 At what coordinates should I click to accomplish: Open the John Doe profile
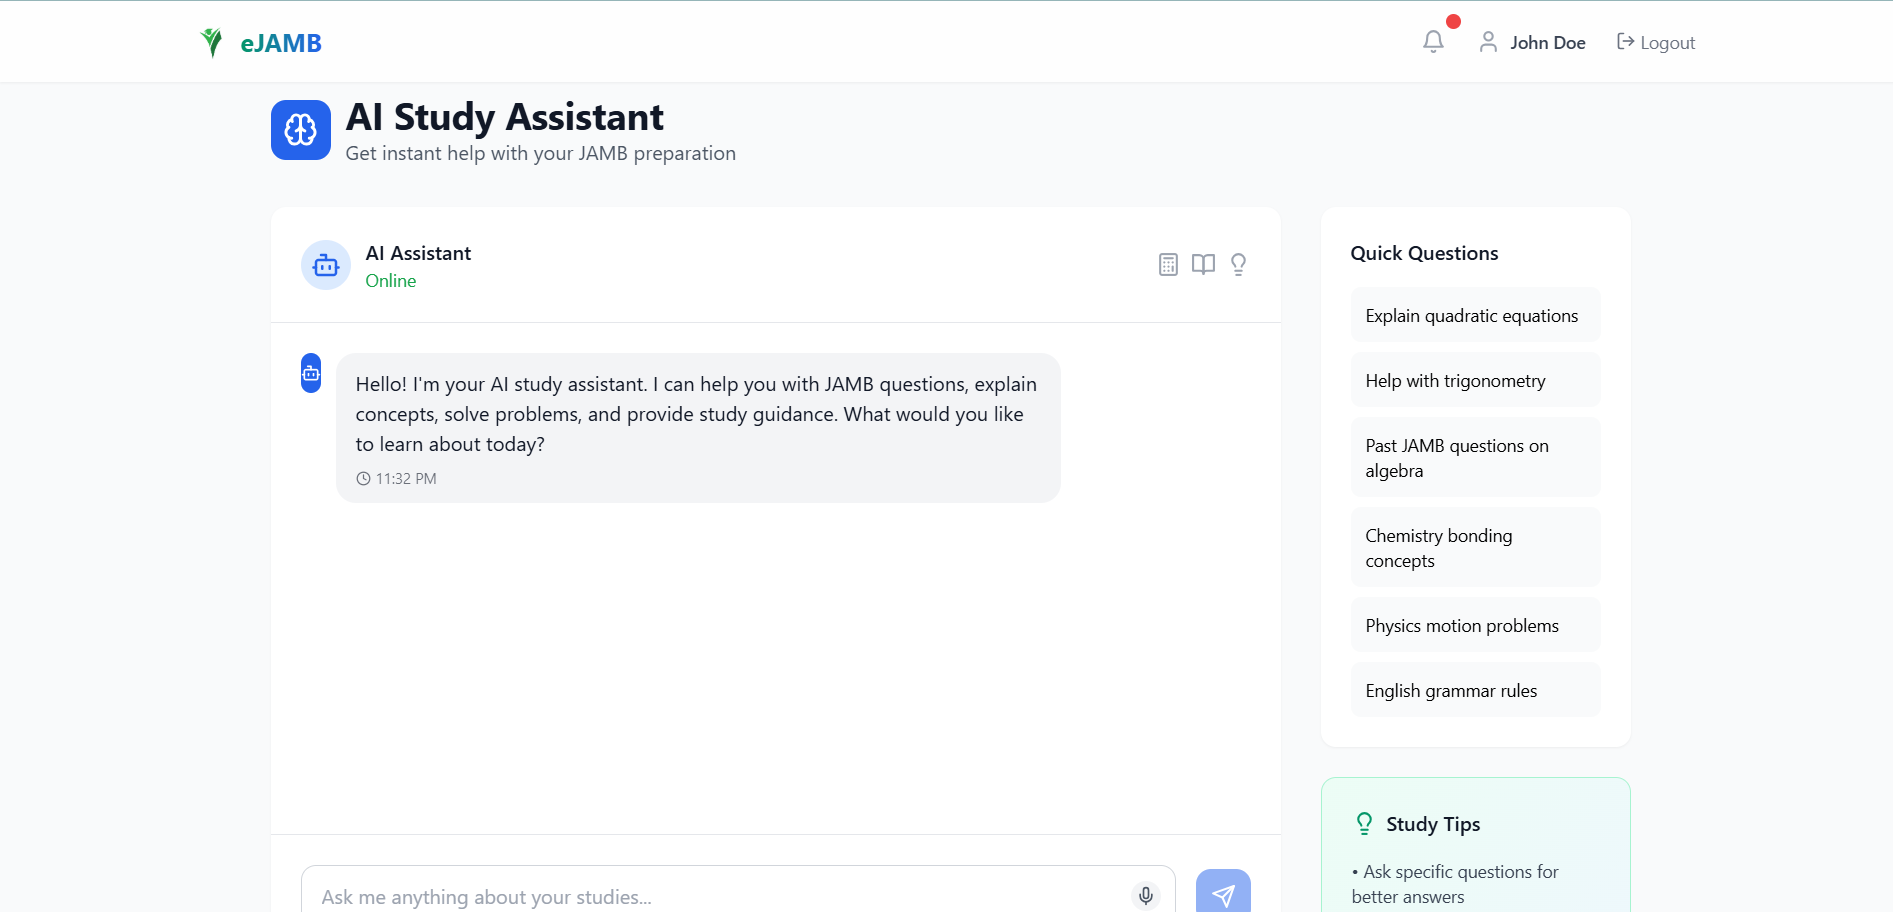pos(1532,42)
